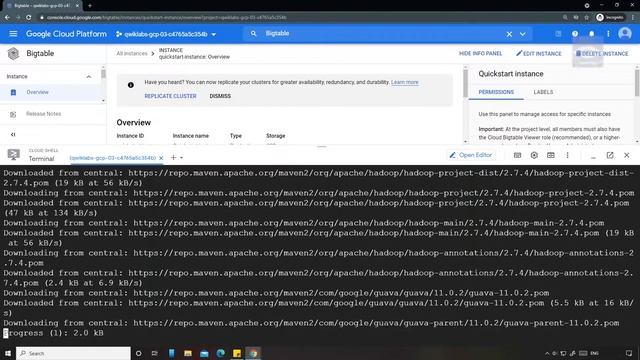Open Task View on the taskbar
The height and width of the screenshot is (360, 640).
click(155, 353)
